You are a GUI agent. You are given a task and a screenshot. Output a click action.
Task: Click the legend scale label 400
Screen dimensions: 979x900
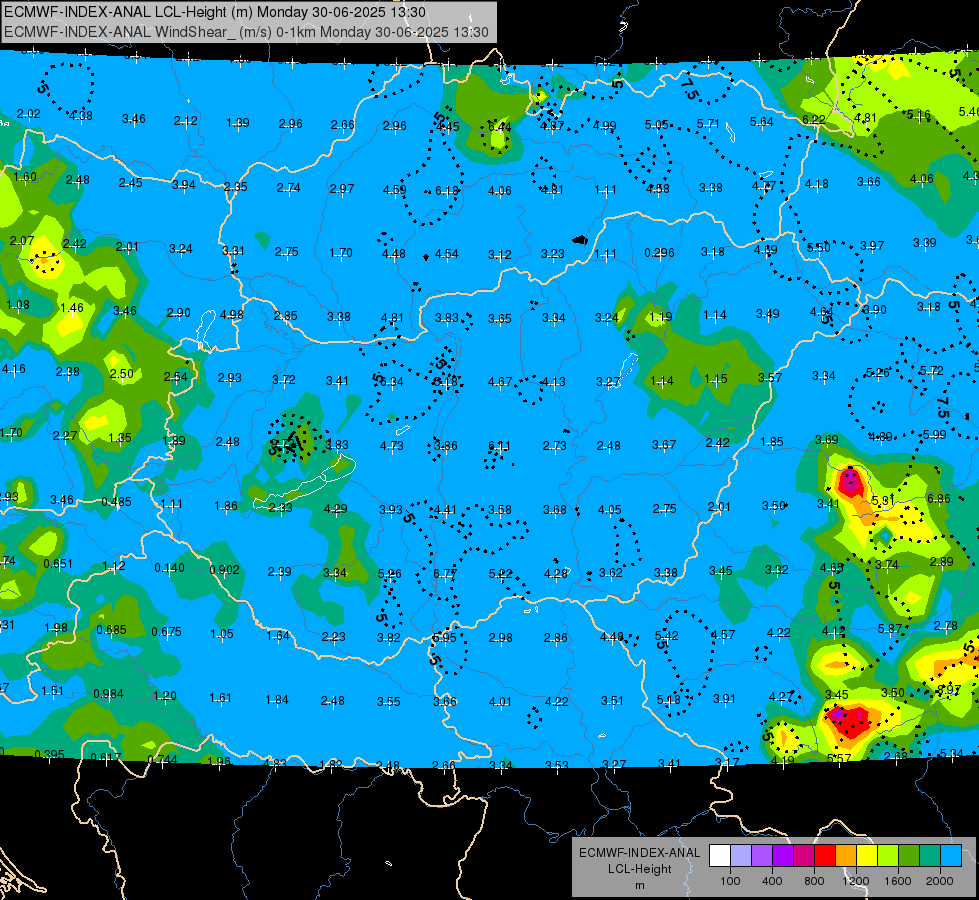[x=772, y=881]
